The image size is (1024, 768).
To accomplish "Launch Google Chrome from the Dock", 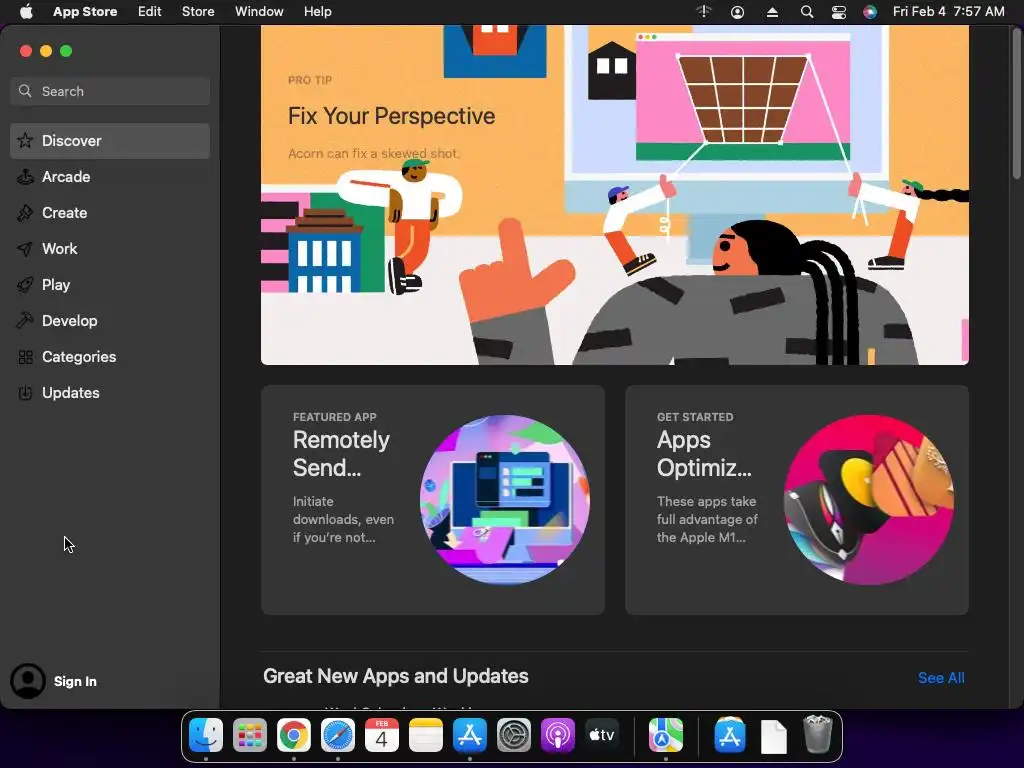I will [294, 735].
